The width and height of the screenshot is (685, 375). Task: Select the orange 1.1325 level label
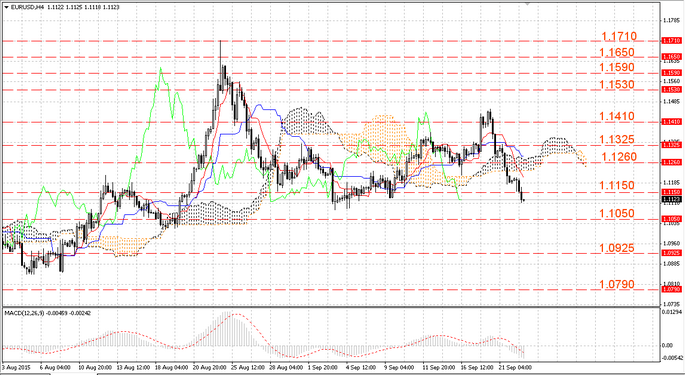(x=617, y=139)
